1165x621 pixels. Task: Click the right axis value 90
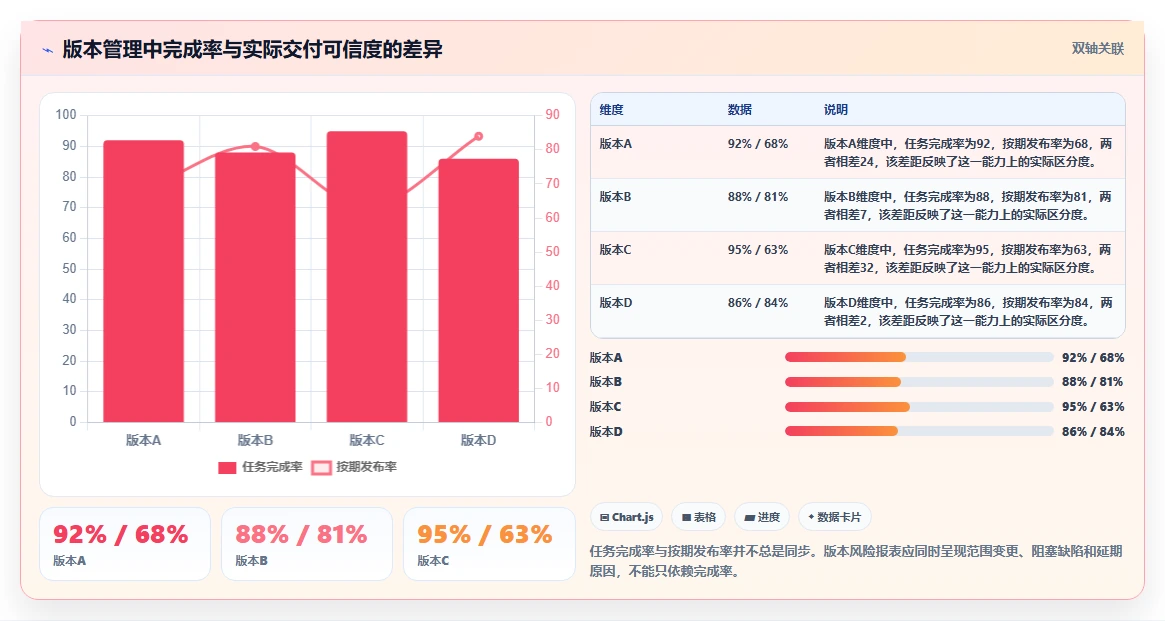coord(552,114)
